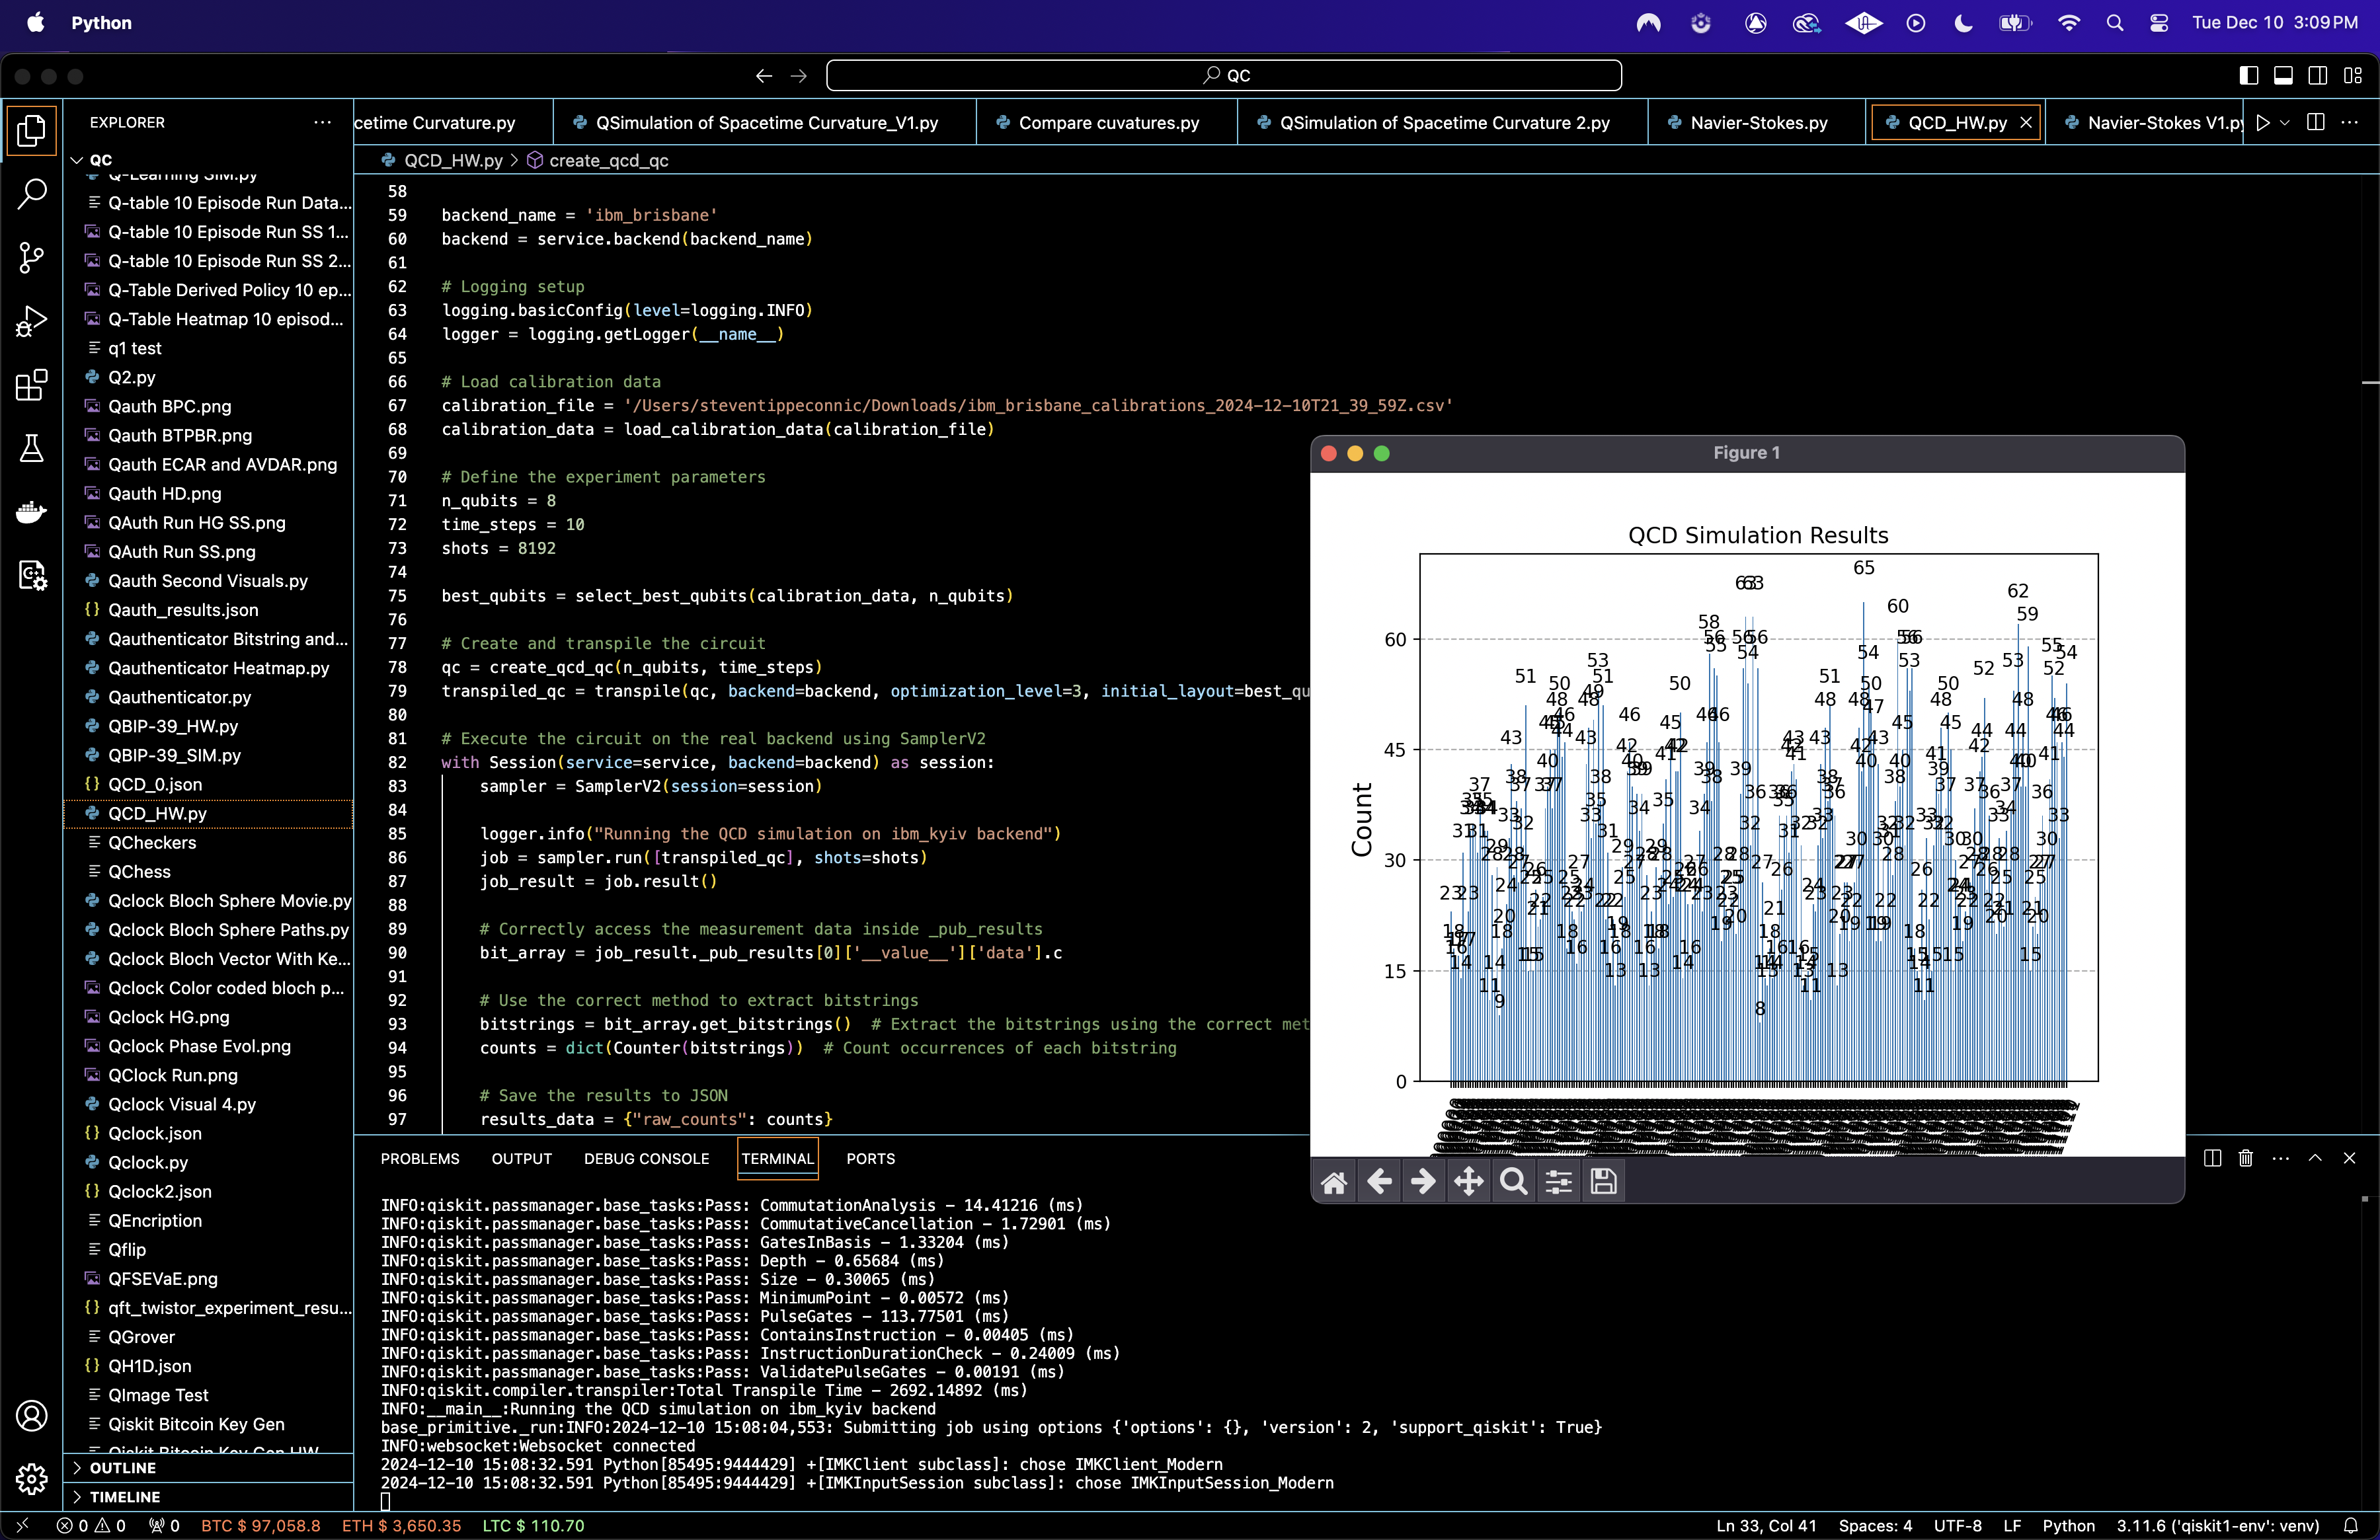This screenshot has height=1540, width=2380.
Task: Open the OUTPUT panel tab
Action: [521, 1158]
